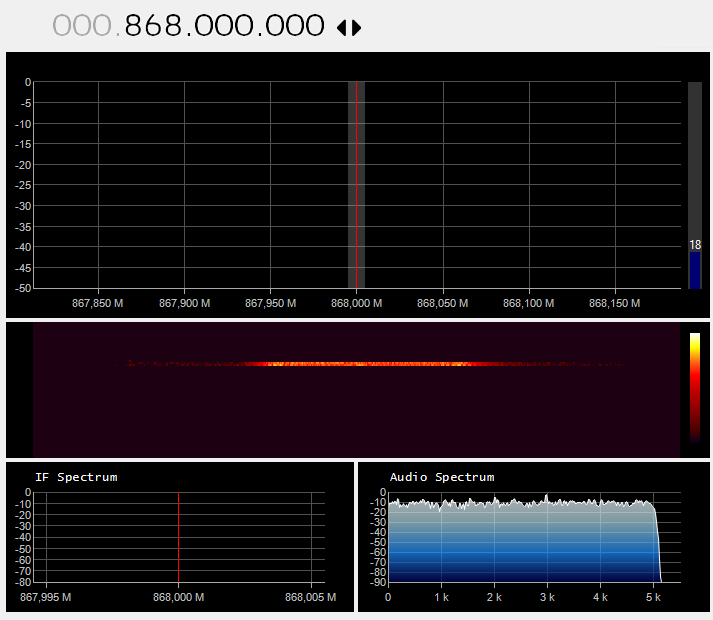This screenshot has height=620, width=713.
Task: Click the 867,900 M frequency label
Action: click(184, 303)
